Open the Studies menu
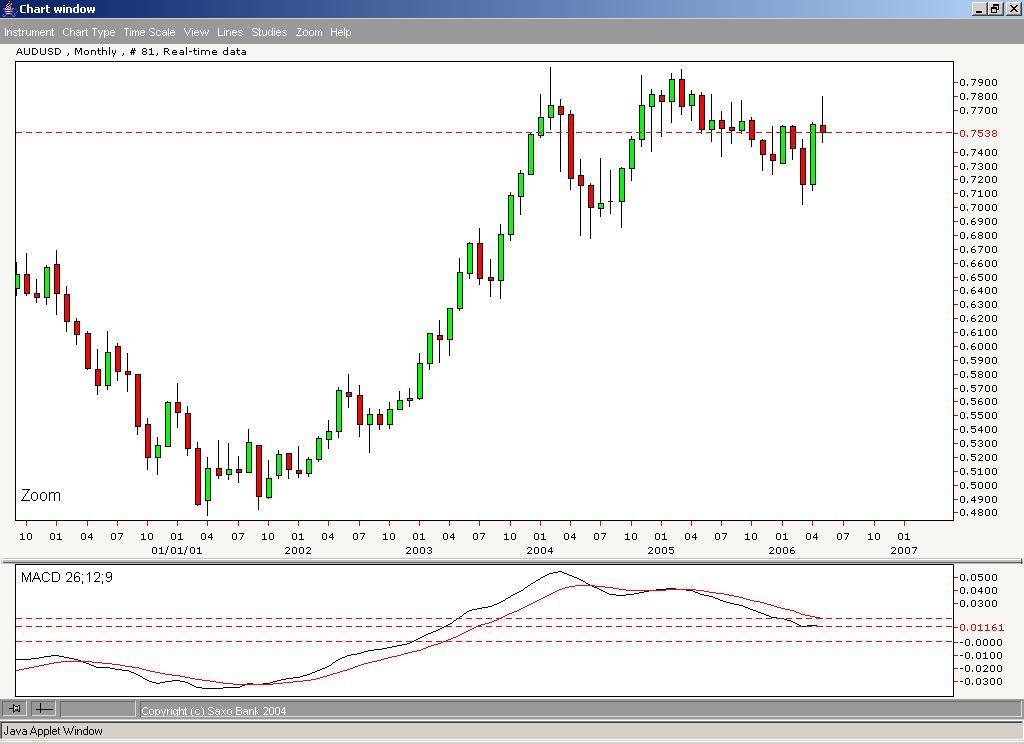 tap(268, 31)
